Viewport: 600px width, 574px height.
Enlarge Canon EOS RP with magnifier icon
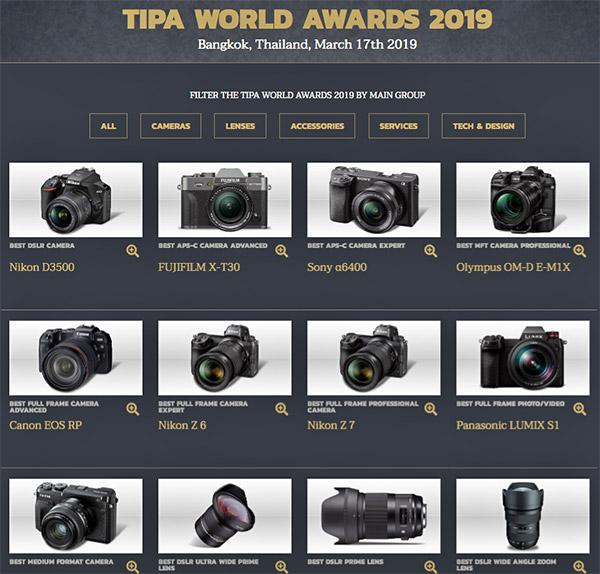tap(133, 409)
